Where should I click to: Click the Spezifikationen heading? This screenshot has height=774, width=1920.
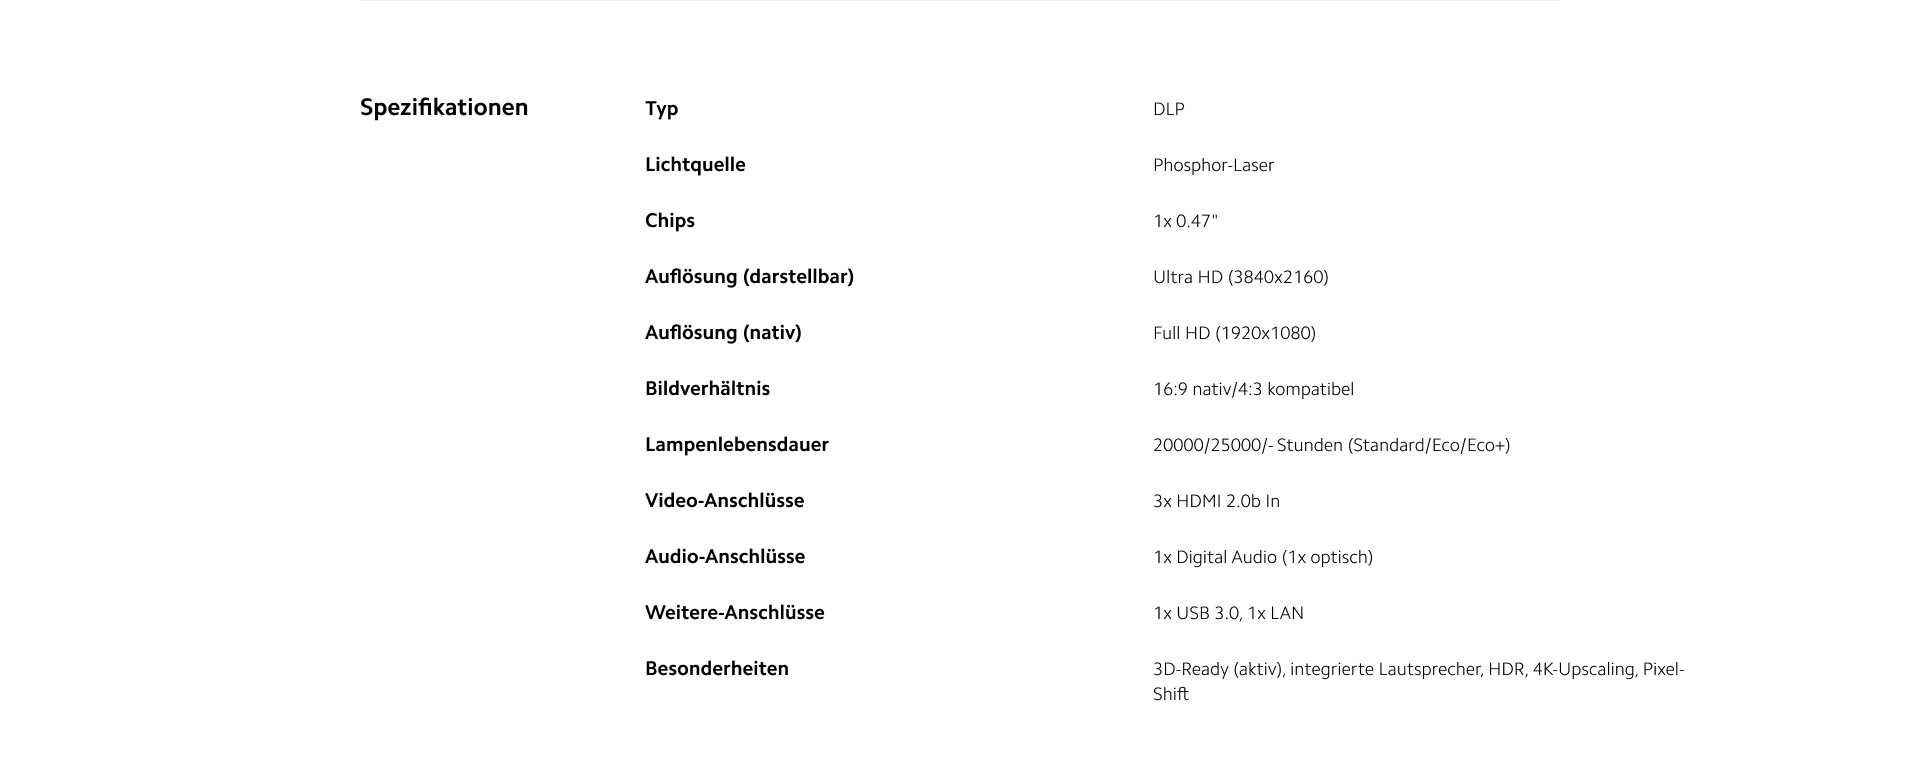click(x=444, y=108)
